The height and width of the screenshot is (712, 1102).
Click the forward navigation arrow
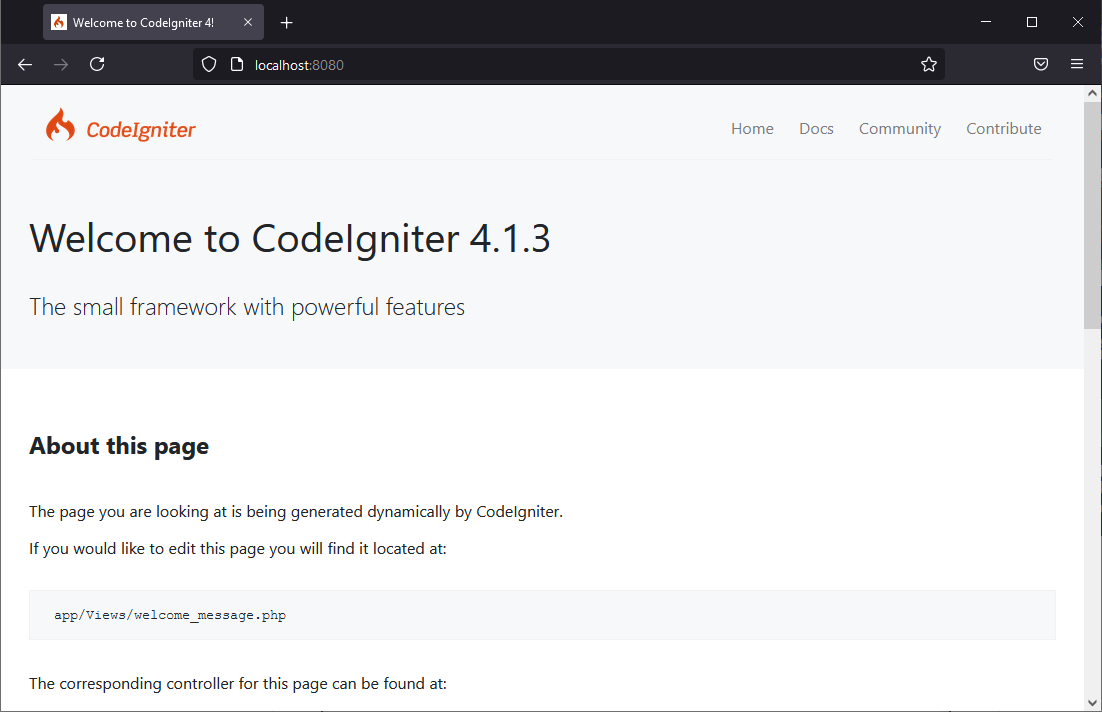coord(61,65)
